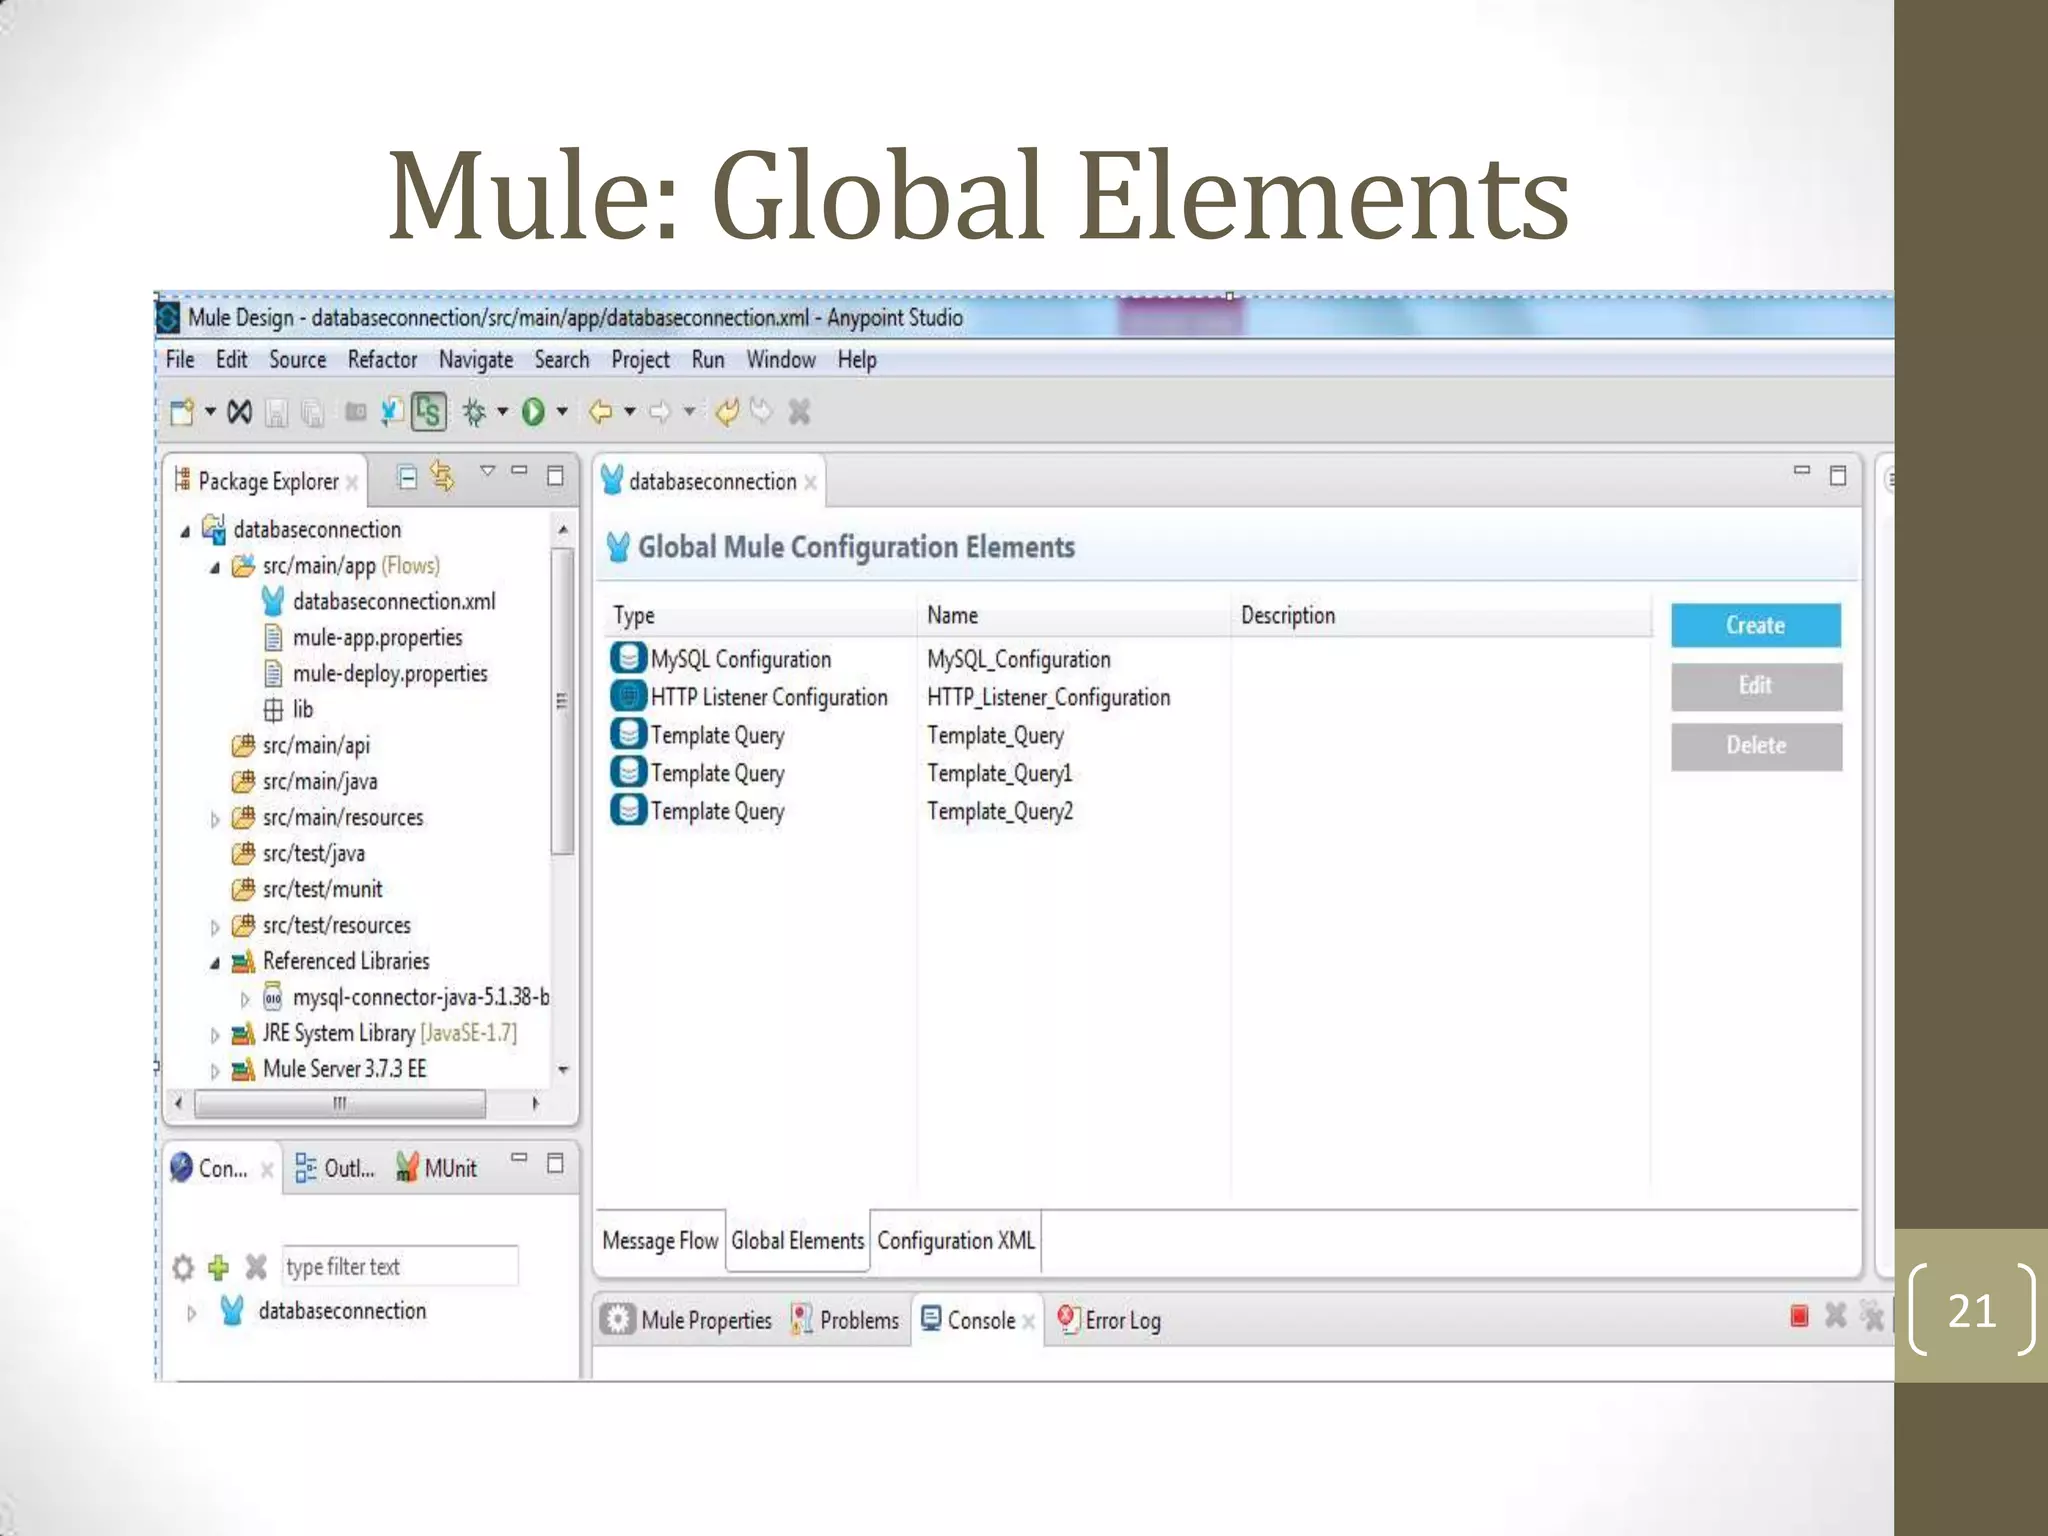Expand the JRE System Library node
The image size is (2048, 1536).
tap(214, 1035)
